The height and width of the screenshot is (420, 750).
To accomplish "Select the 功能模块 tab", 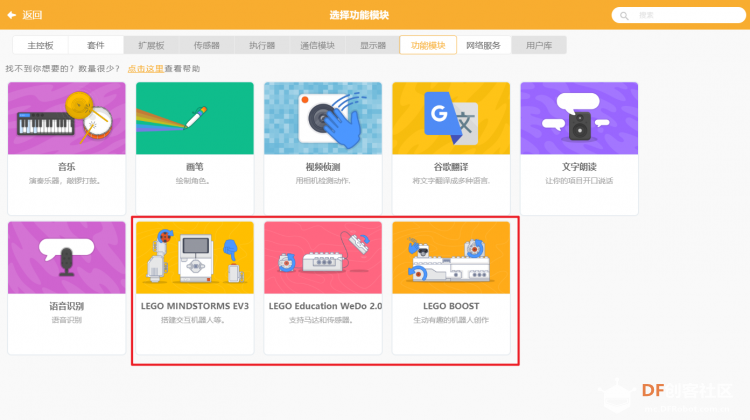I will [428, 45].
